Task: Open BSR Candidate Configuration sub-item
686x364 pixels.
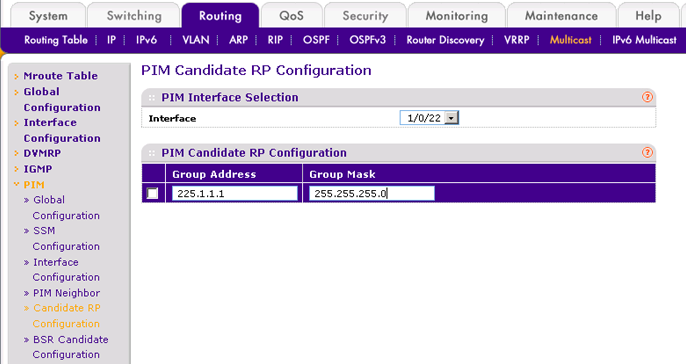Action: tap(70, 347)
